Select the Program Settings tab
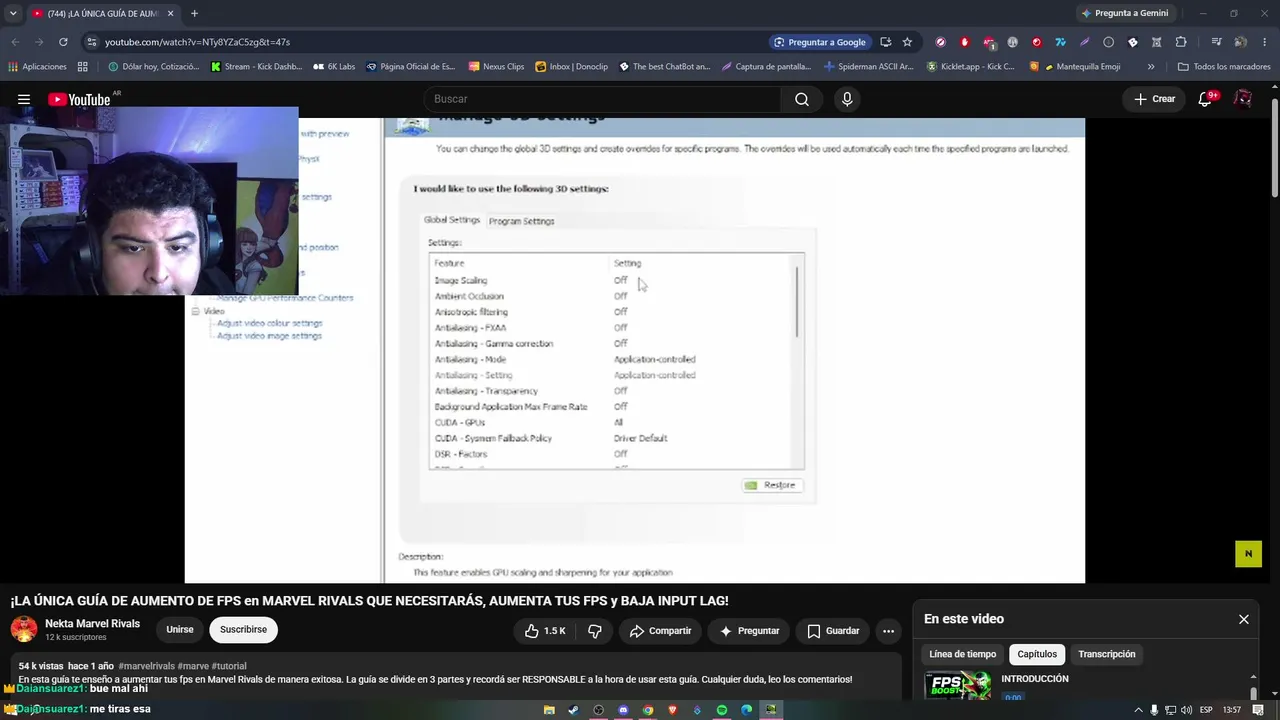This screenshot has width=1280, height=720. coord(521,221)
